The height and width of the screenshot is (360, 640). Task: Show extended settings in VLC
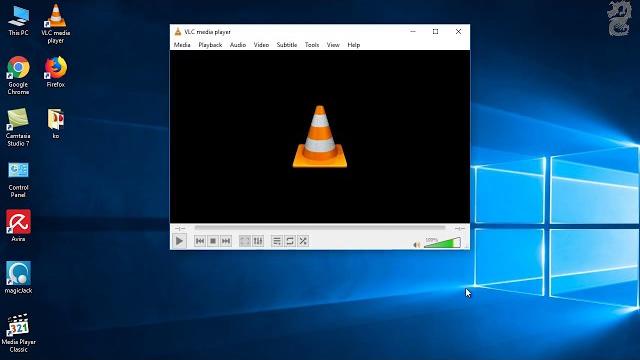tap(258, 241)
